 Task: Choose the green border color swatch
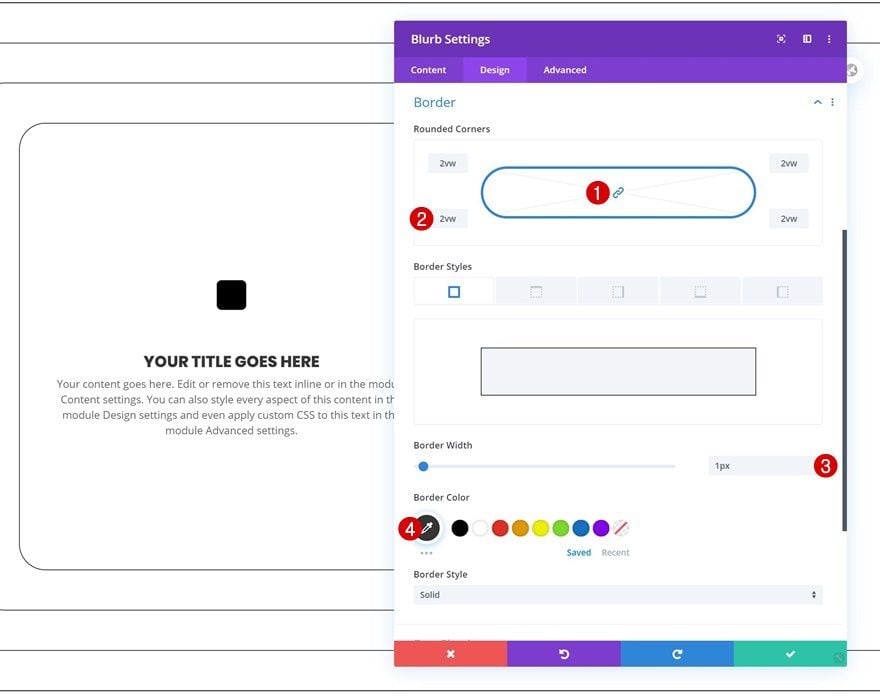tap(561, 528)
